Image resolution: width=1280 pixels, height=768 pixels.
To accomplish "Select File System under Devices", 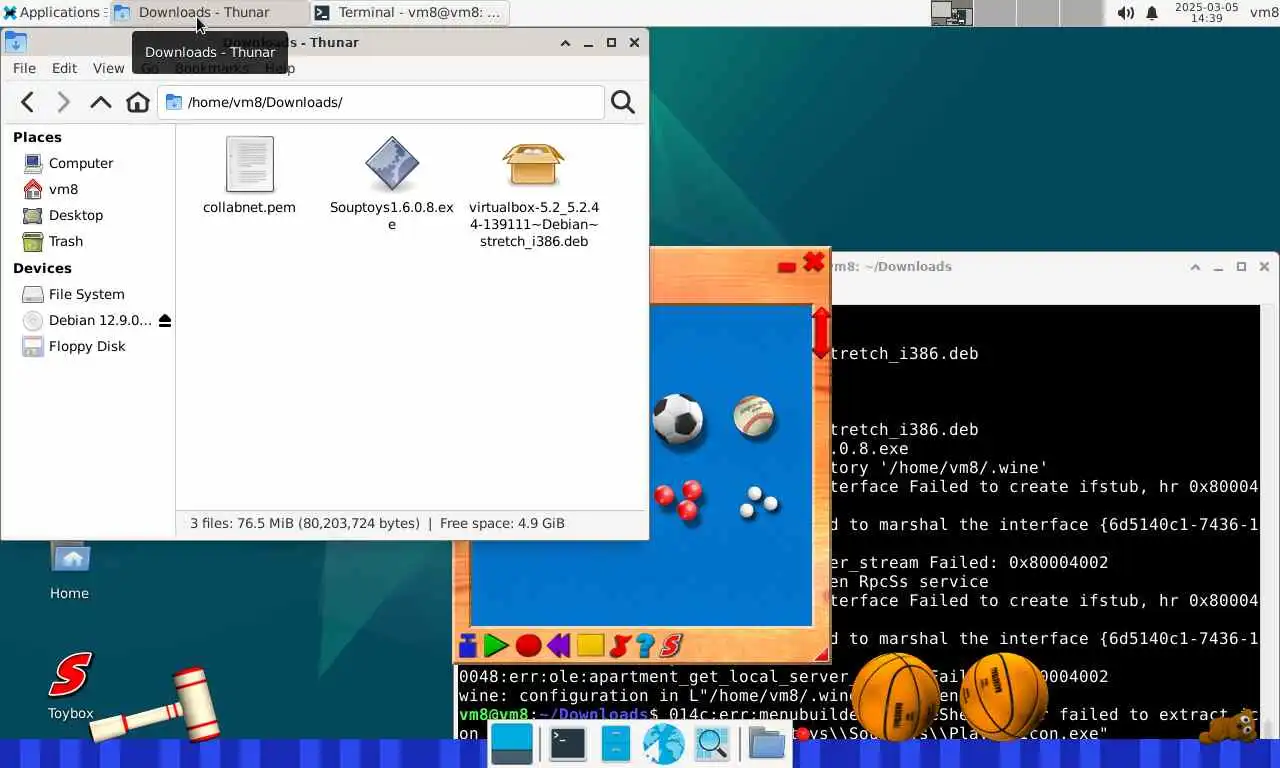I will pyautogui.click(x=88, y=294).
